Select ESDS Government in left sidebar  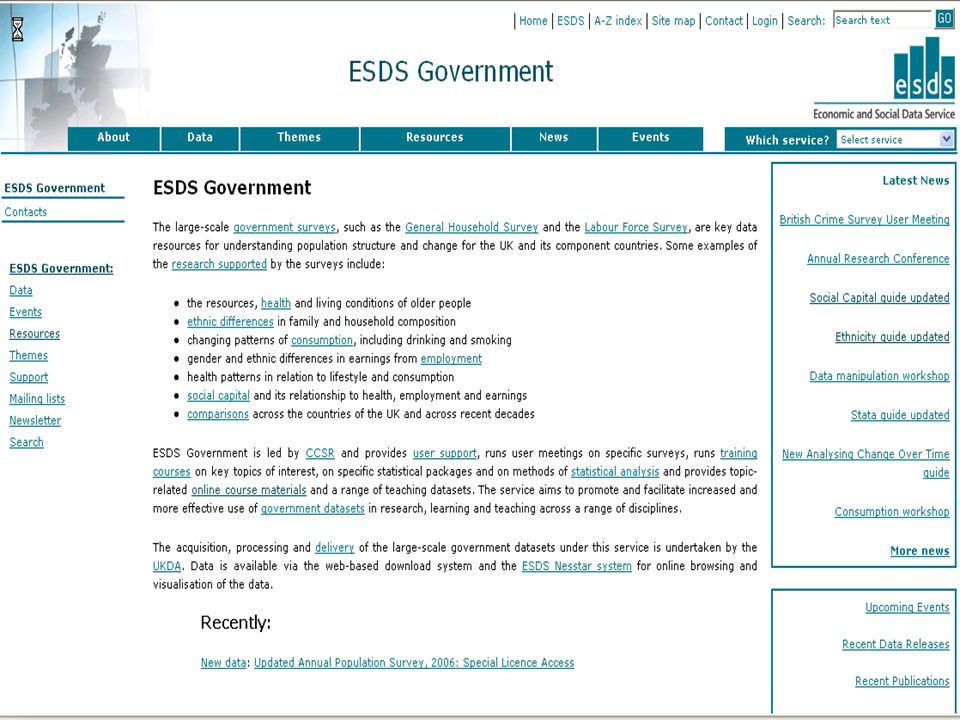click(x=54, y=188)
